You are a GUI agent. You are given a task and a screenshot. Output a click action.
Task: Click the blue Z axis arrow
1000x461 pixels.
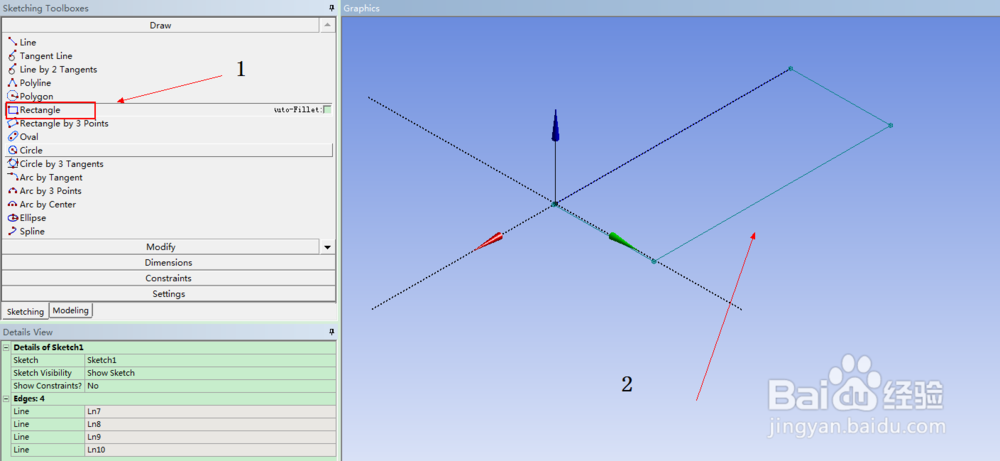click(x=555, y=126)
